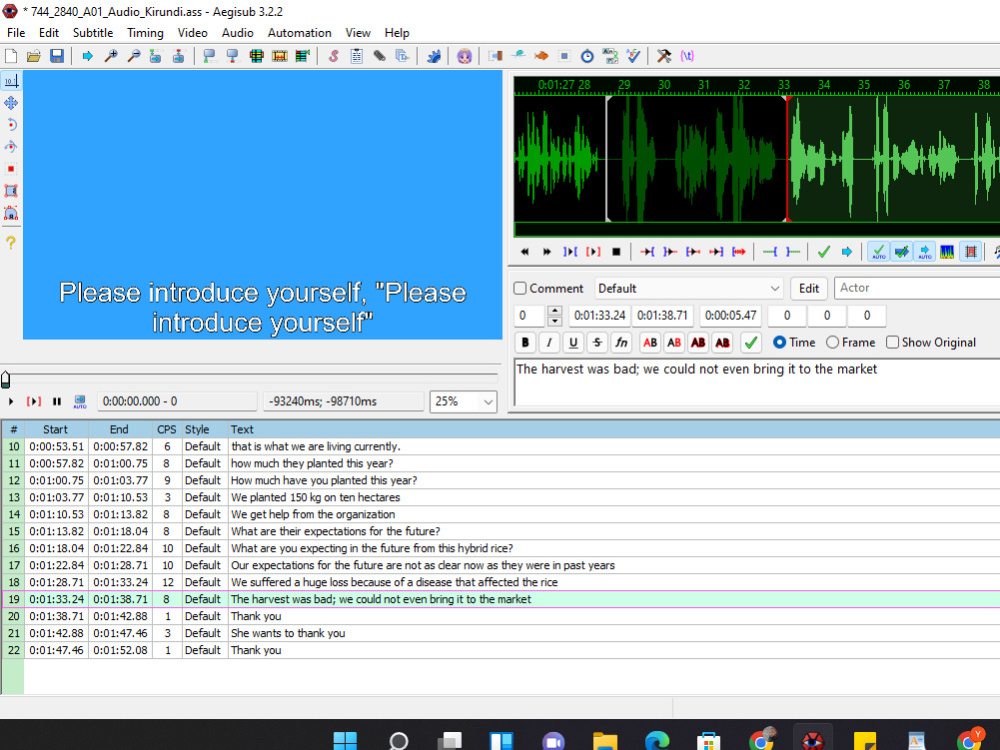Image resolution: width=1000 pixels, height=750 pixels.
Task: Toggle audio auto-scroll button
Action: pyautogui.click(x=924, y=252)
